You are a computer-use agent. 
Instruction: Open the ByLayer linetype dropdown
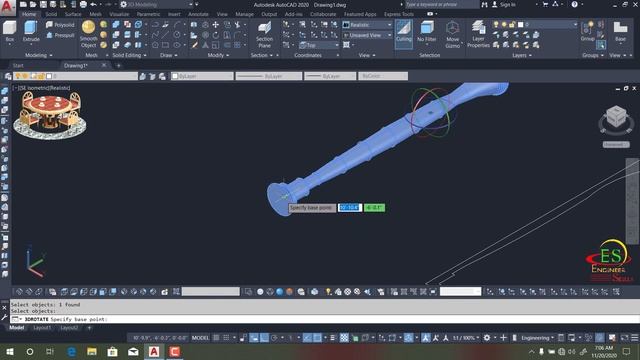[x=269, y=76]
